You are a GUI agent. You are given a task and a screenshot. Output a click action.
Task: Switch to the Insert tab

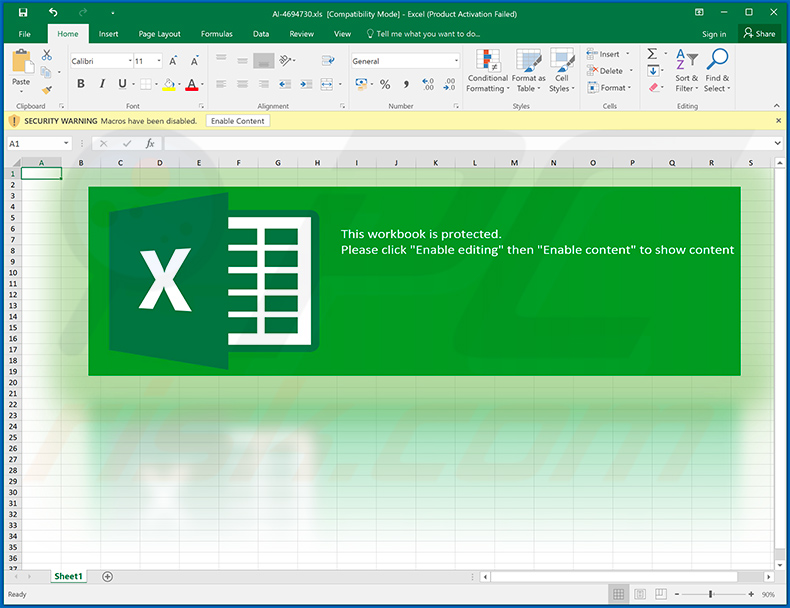coord(108,34)
